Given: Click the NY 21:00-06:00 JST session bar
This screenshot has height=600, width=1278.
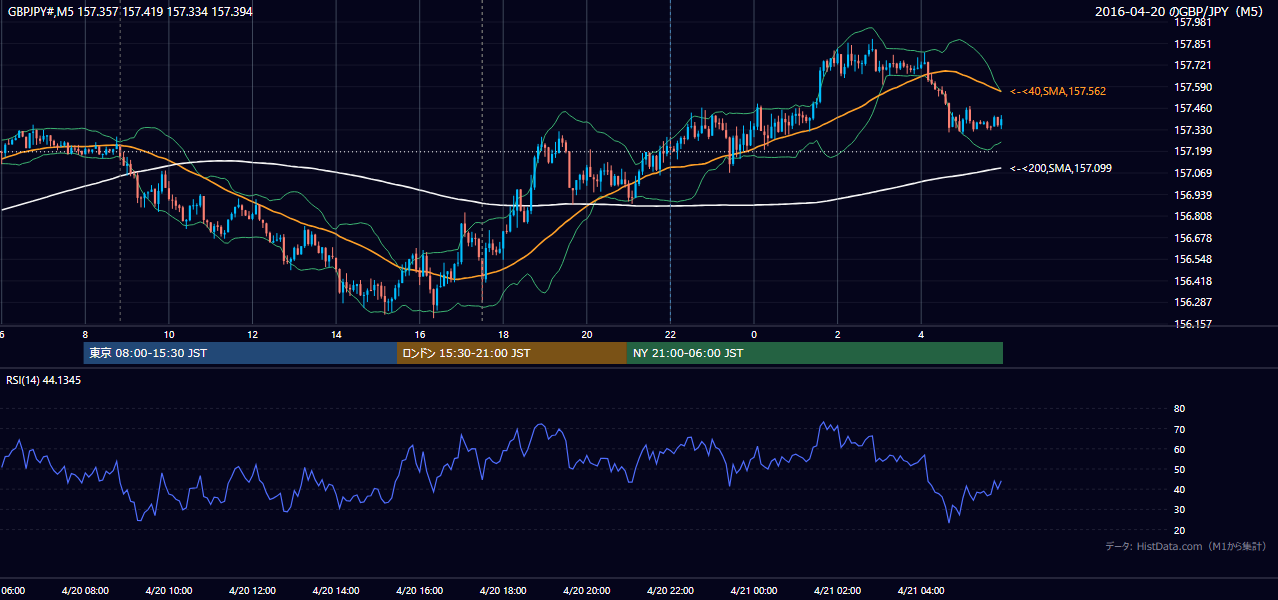Looking at the screenshot, I should click(x=815, y=353).
